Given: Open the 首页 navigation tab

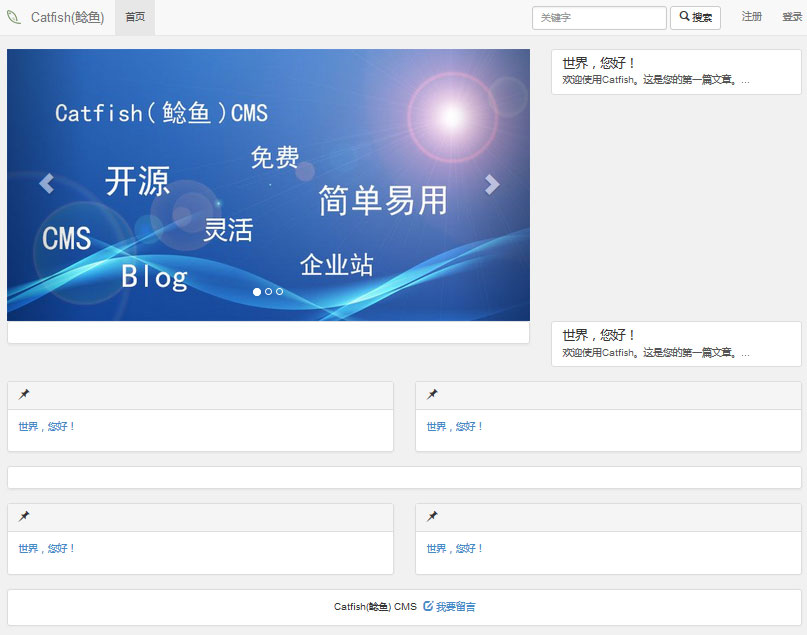Looking at the screenshot, I should 136,17.
